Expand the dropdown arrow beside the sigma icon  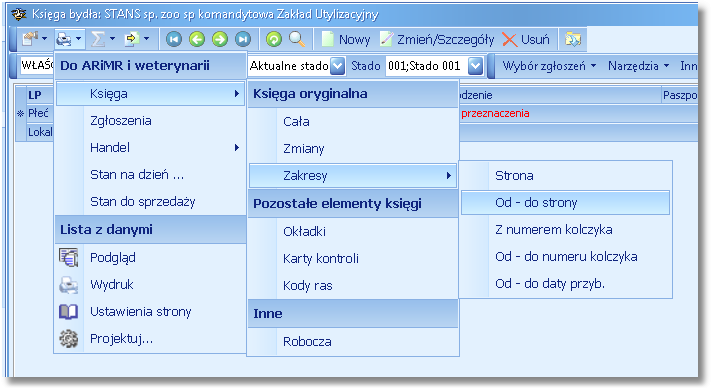tap(112, 39)
